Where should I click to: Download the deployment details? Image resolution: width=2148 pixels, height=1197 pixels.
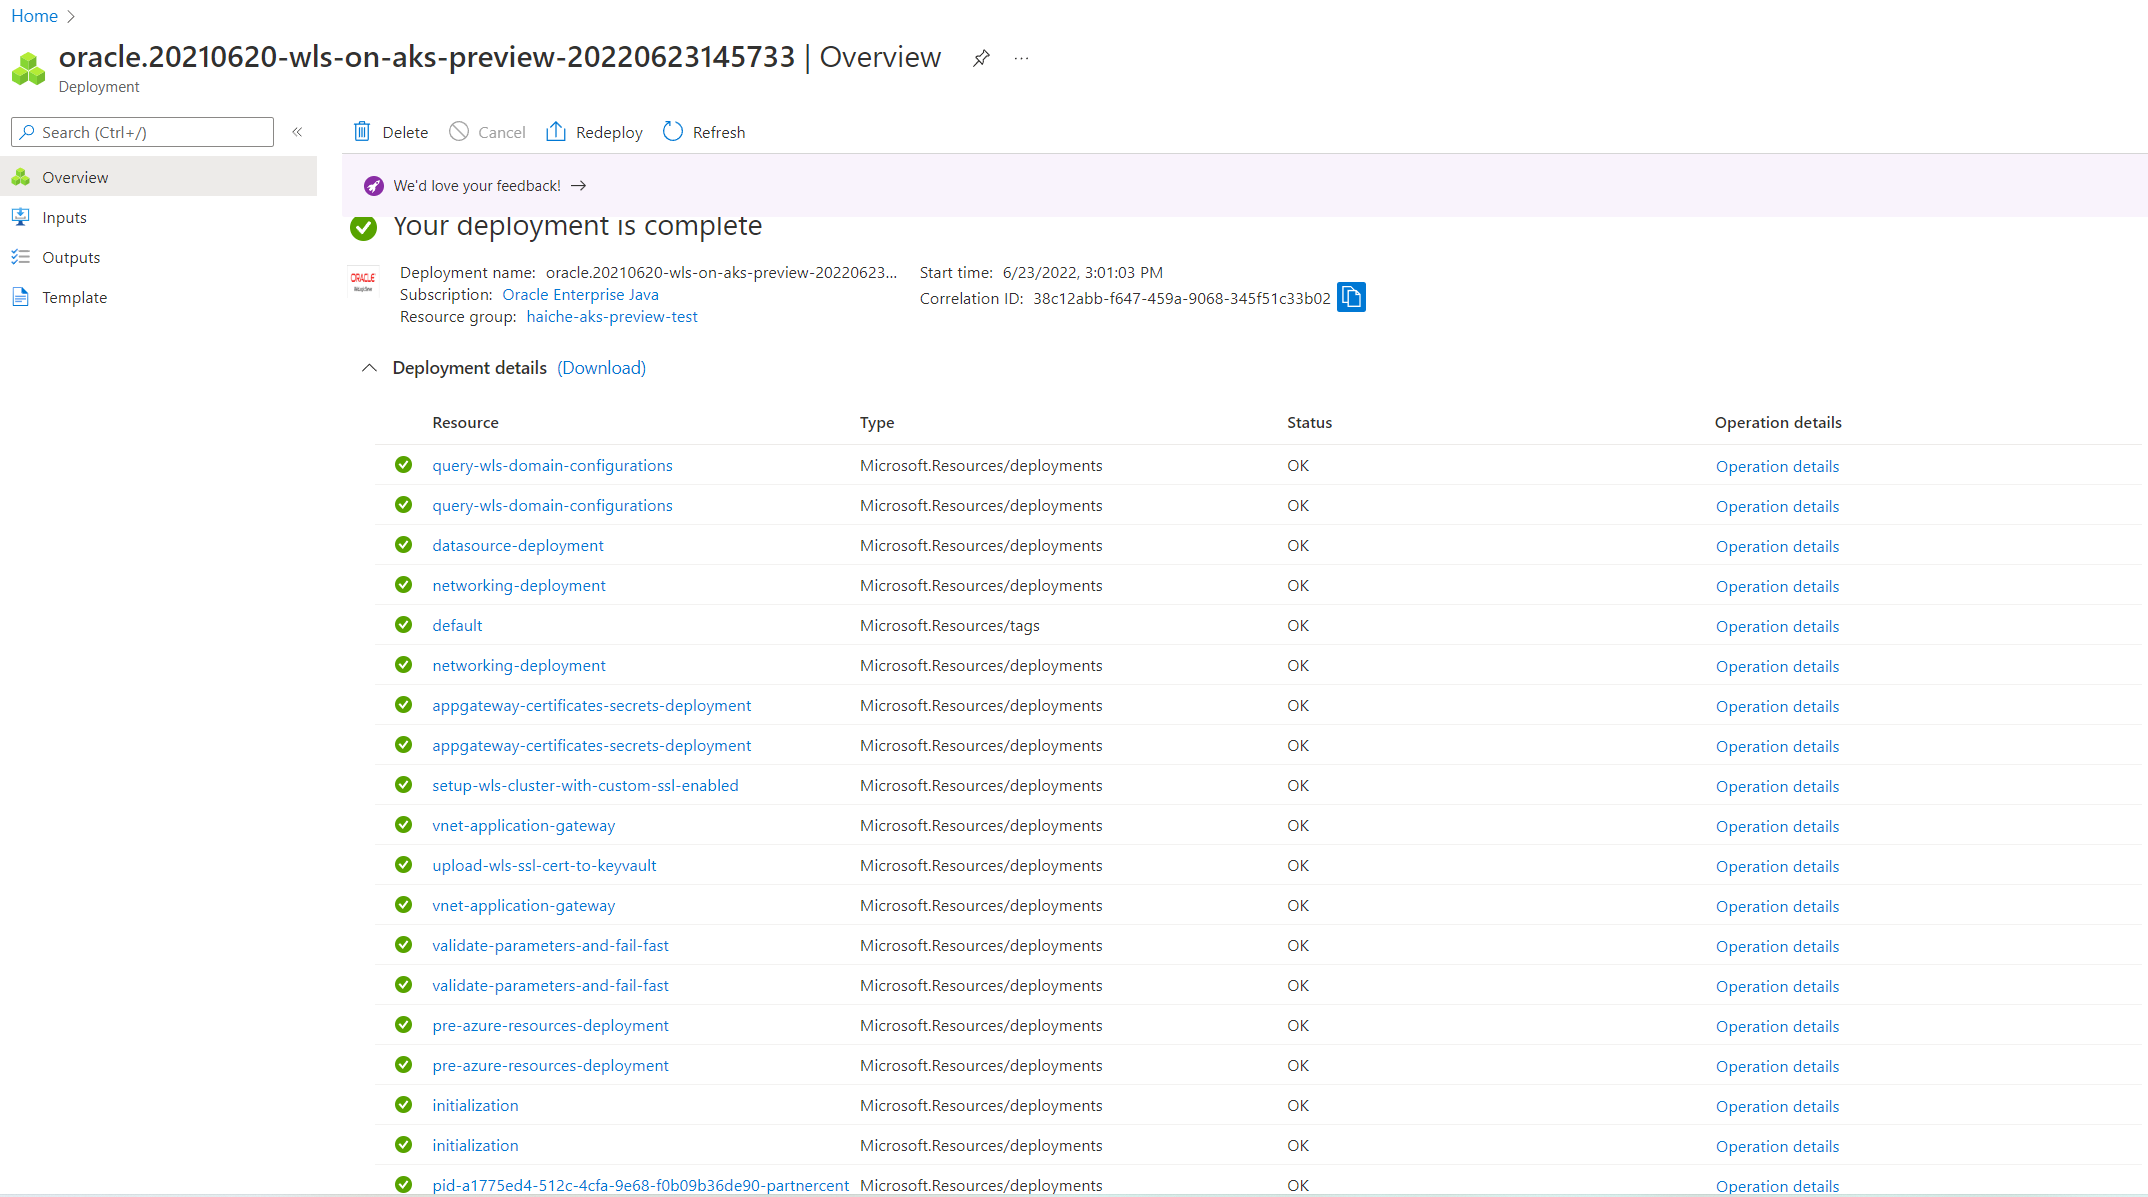[601, 368]
